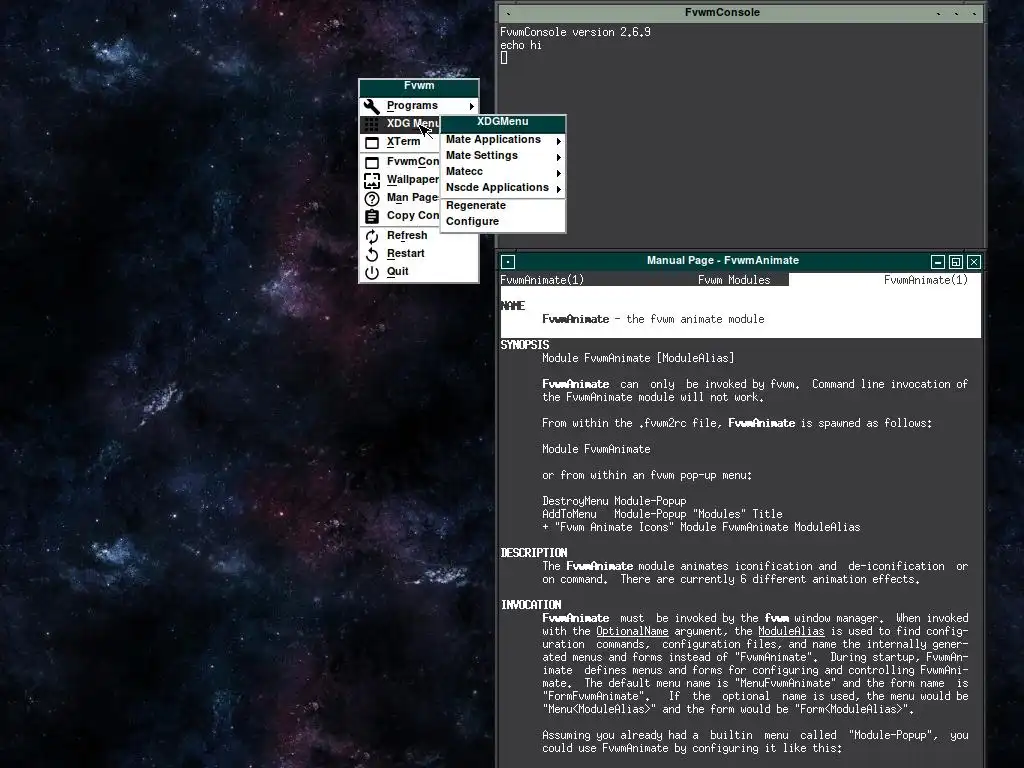Click the FvwmConsole window title bar
Image resolution: width=1024 pixels, height=768 pixels.
point(722,12)
